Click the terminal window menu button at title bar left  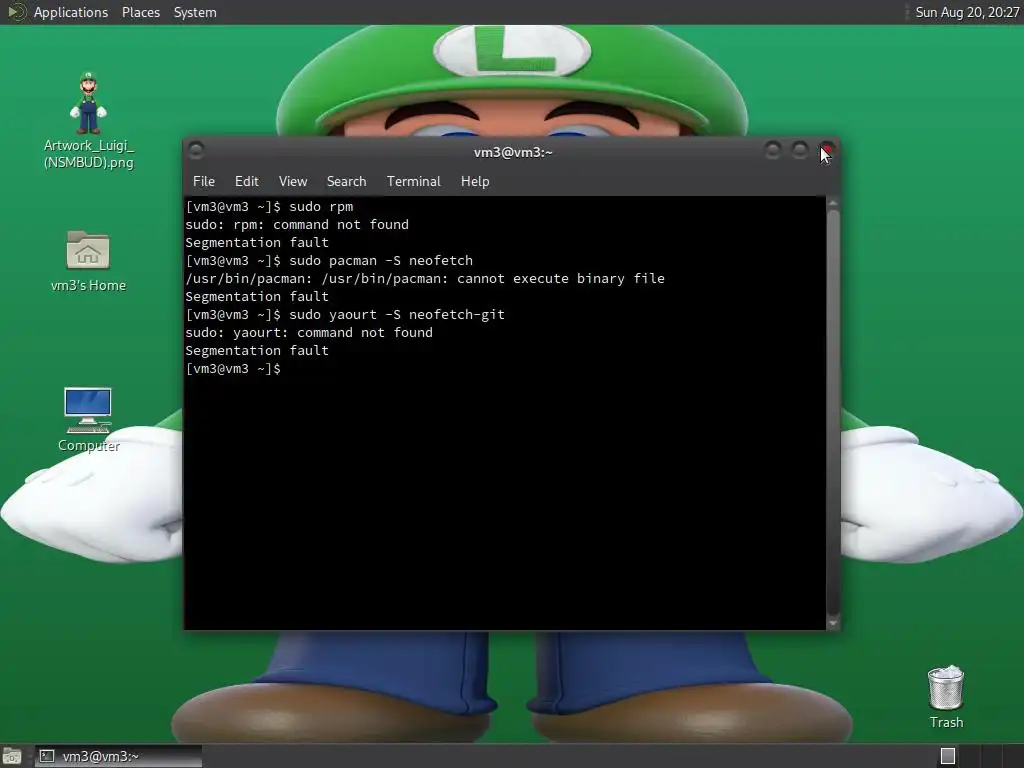(196, 151)
